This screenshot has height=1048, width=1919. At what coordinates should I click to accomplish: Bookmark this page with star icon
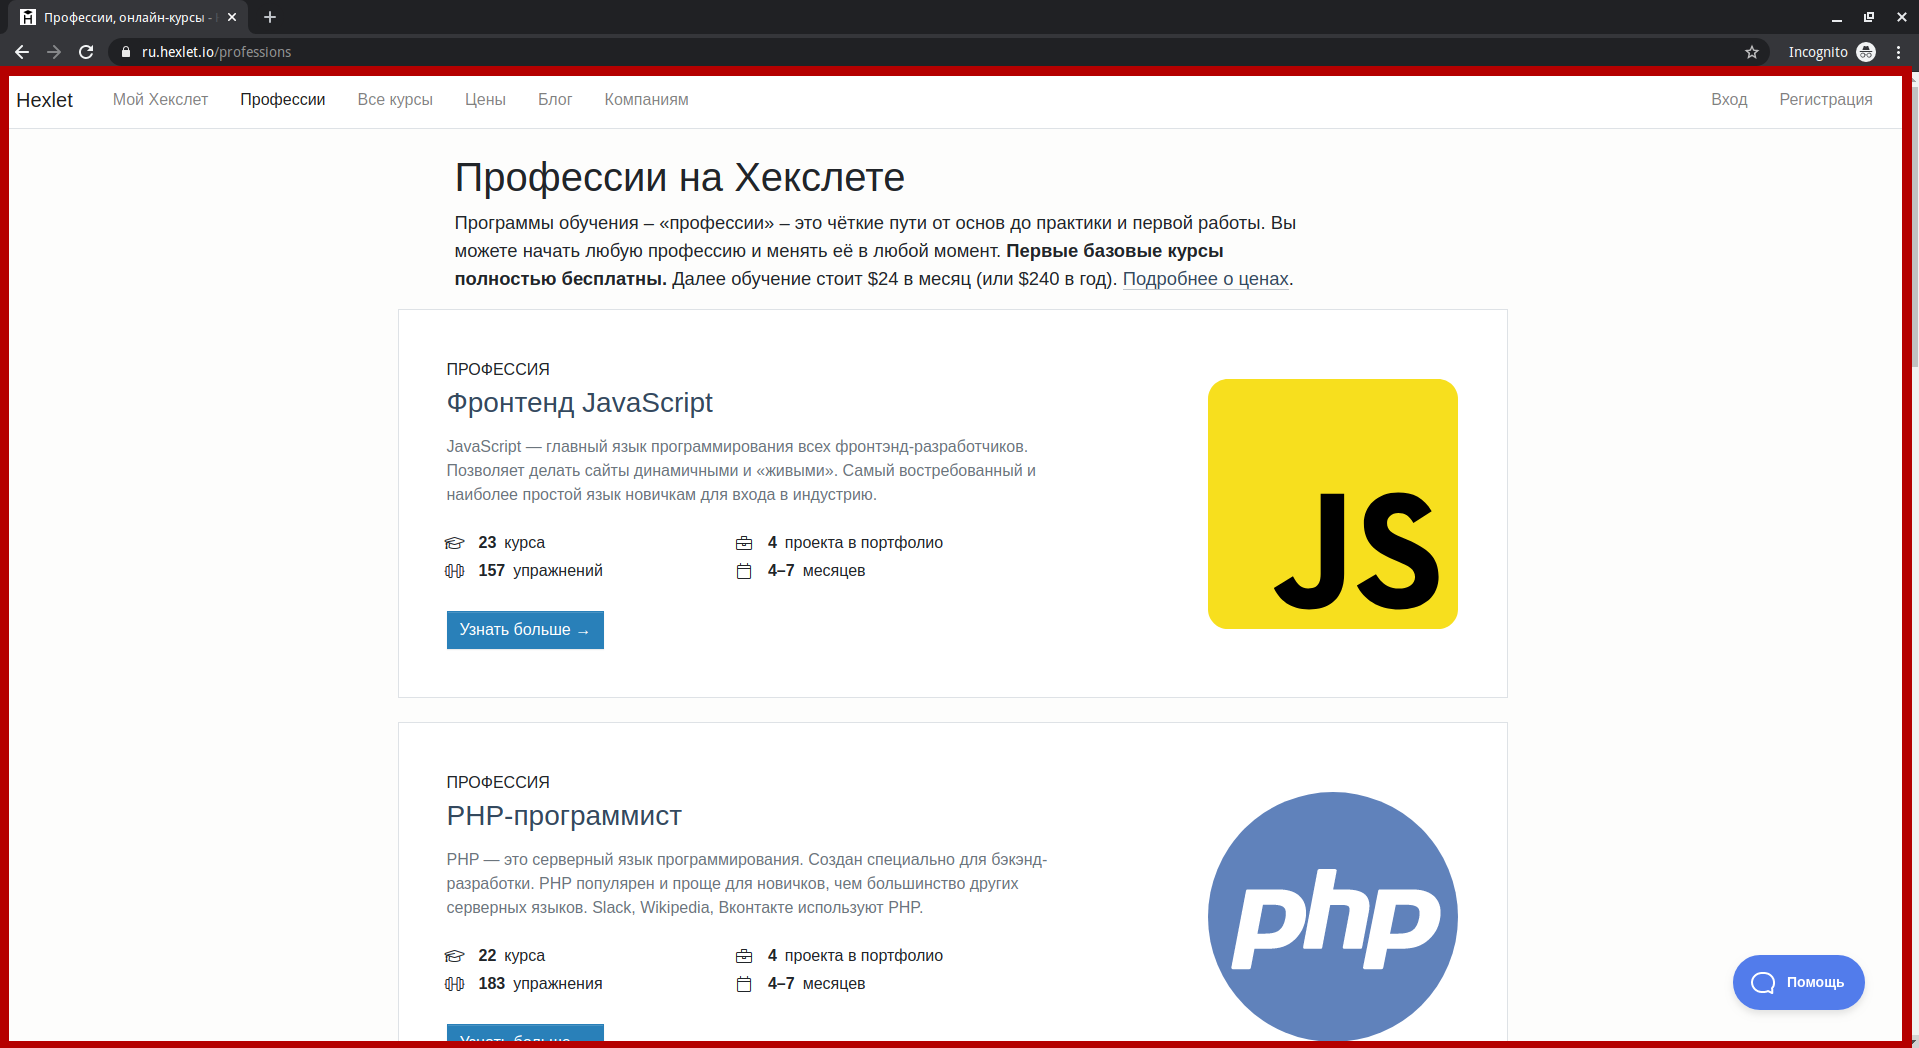[1752, 52]
